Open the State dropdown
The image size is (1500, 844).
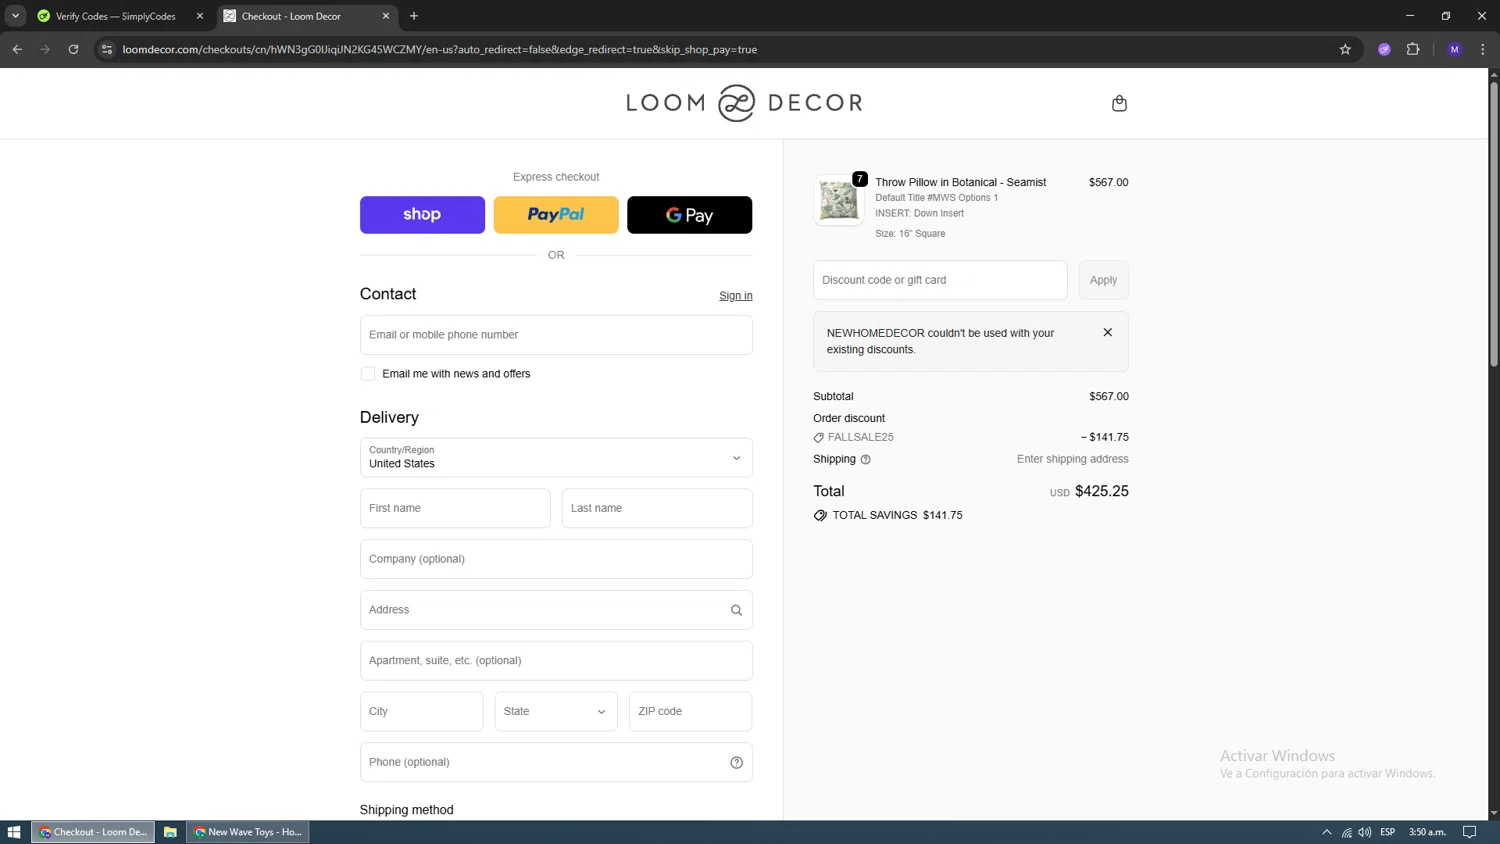coord(556,711)
